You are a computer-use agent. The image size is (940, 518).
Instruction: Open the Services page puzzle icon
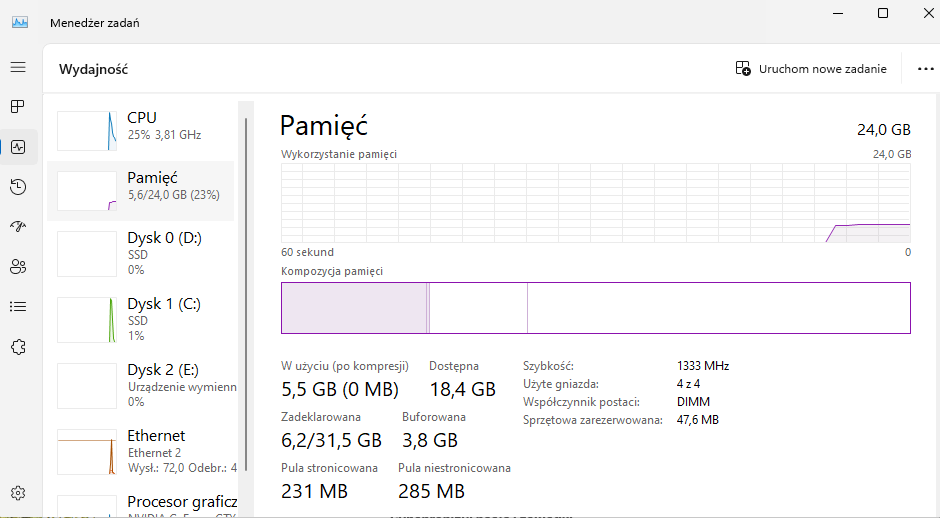click(18, 347)
